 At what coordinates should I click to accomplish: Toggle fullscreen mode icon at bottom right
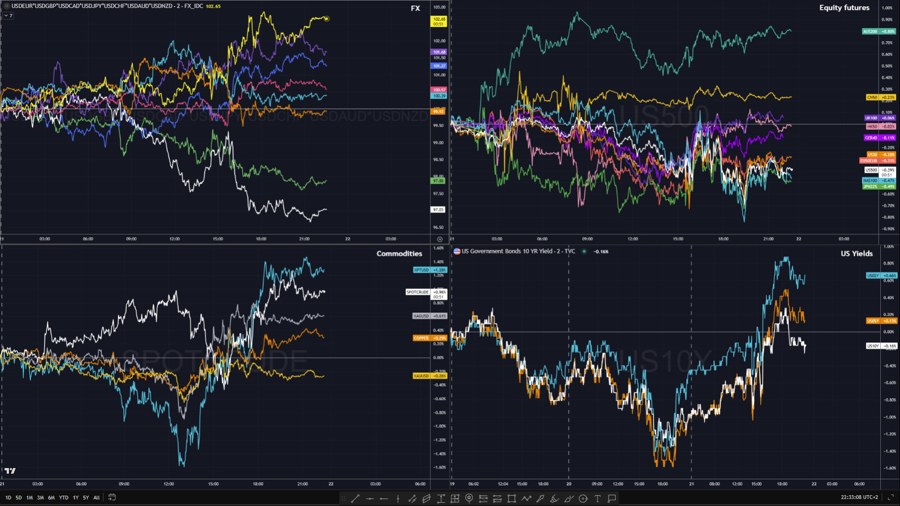[x=888, y=497]
